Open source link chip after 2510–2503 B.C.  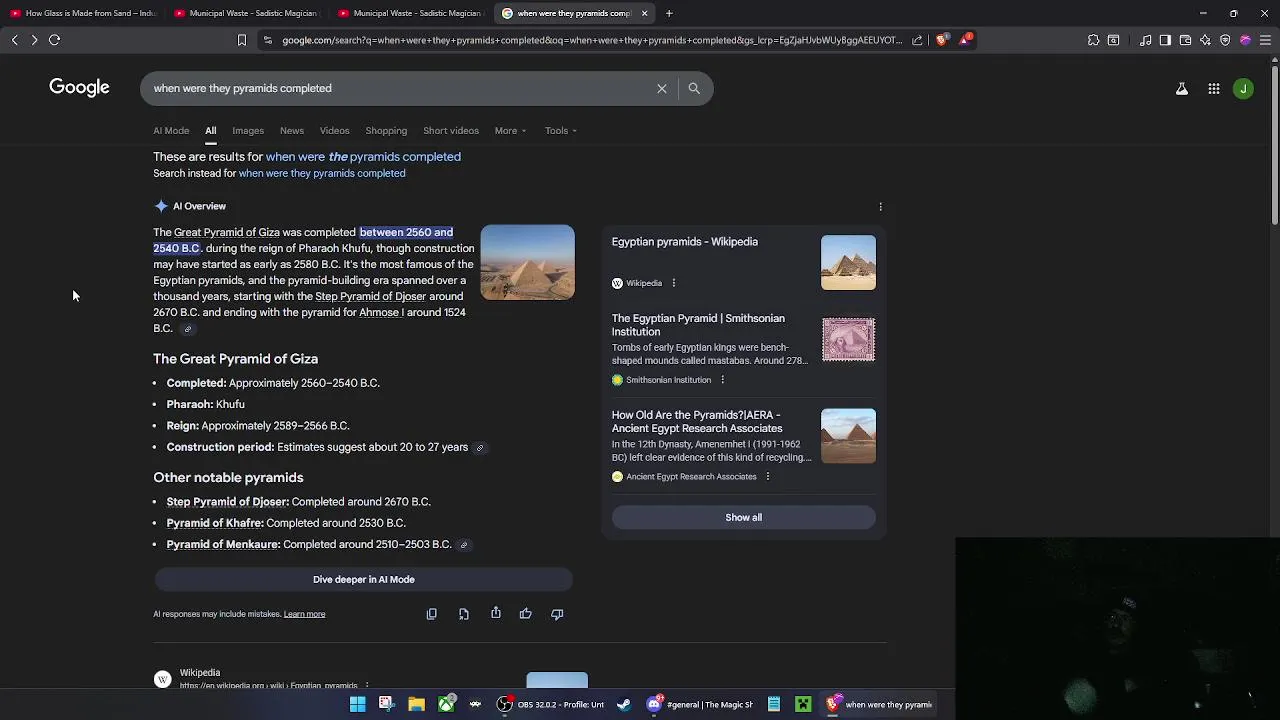coord(463,545)
